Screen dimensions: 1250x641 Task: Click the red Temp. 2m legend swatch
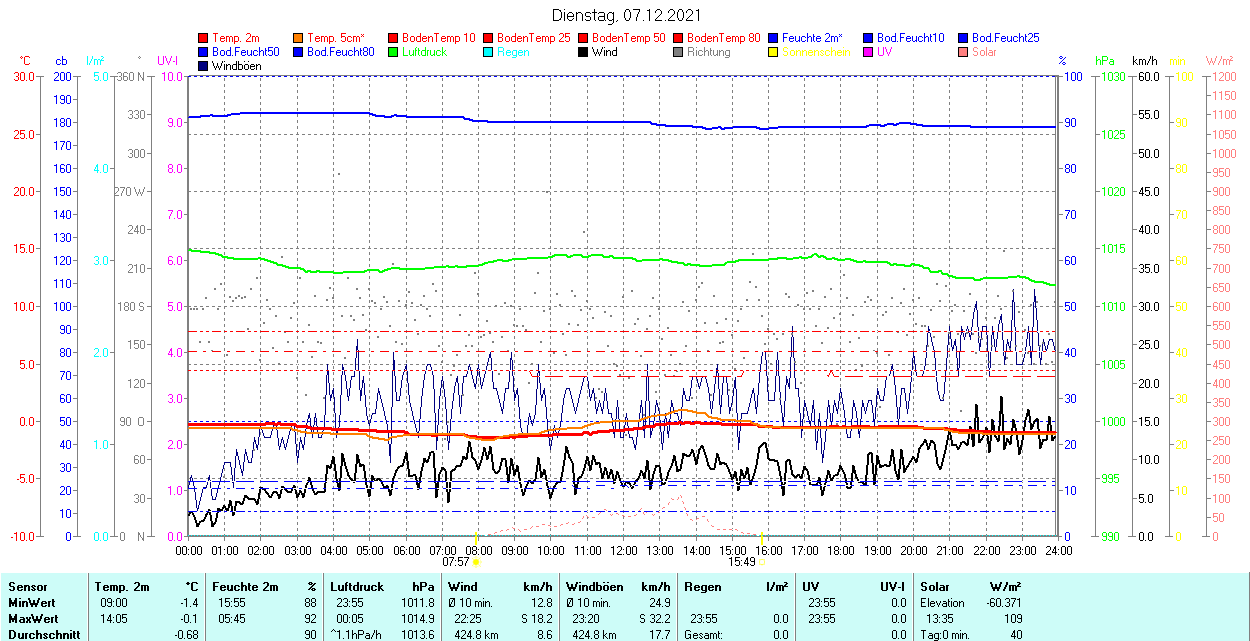[204, 38]
